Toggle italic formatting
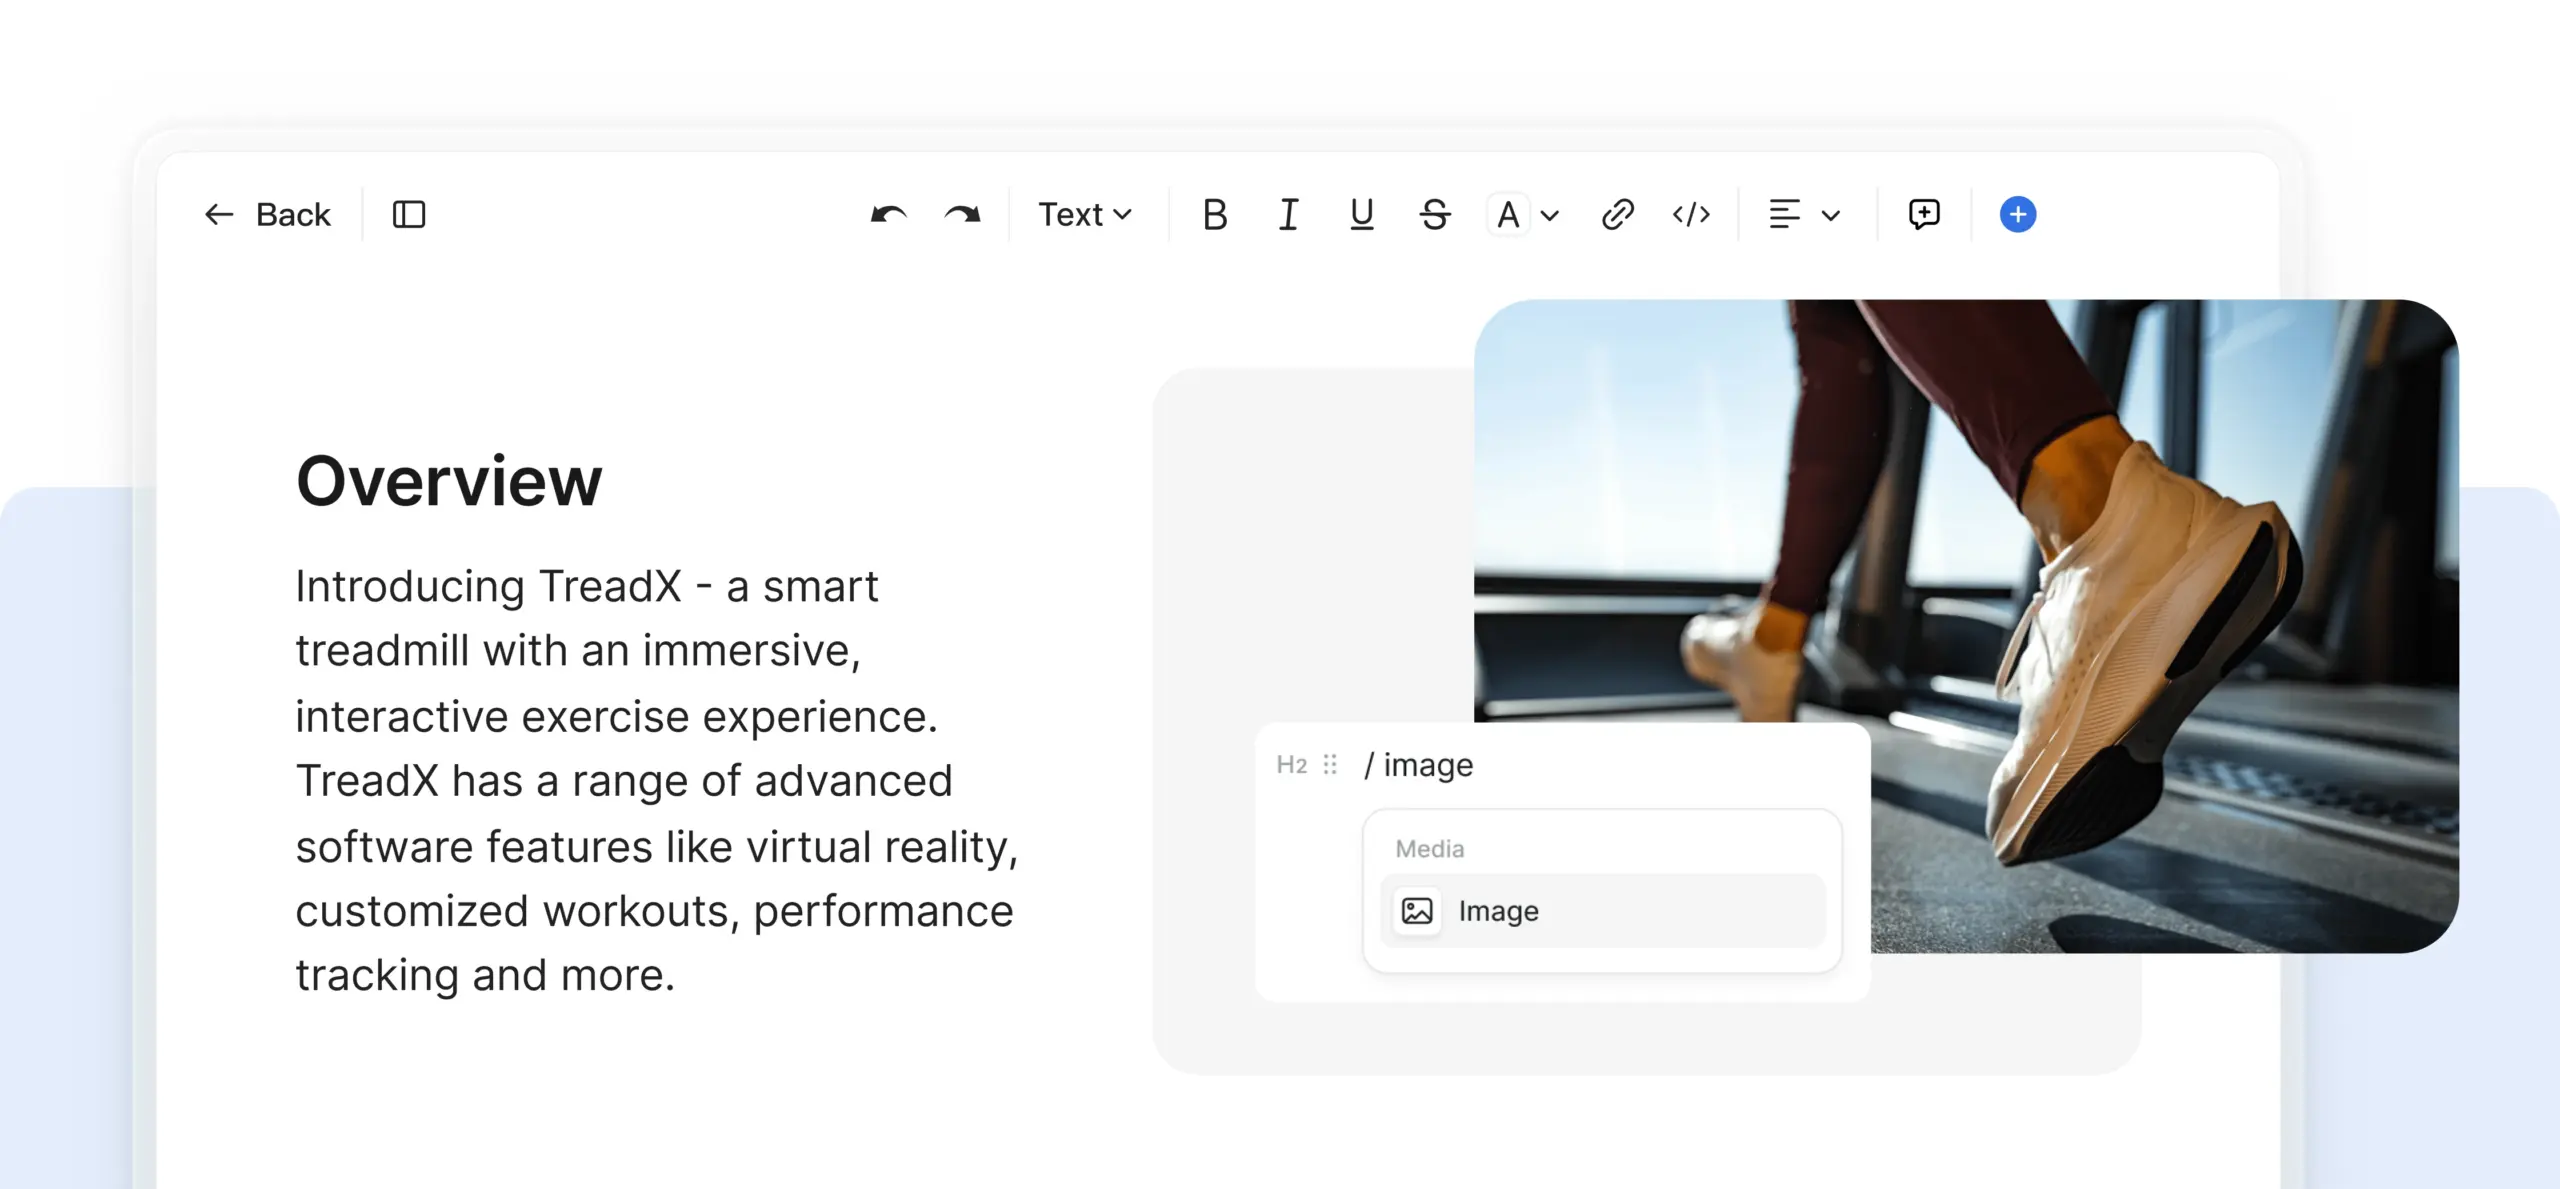This screenshot has width=2560, height=1189. (1288, 214)
